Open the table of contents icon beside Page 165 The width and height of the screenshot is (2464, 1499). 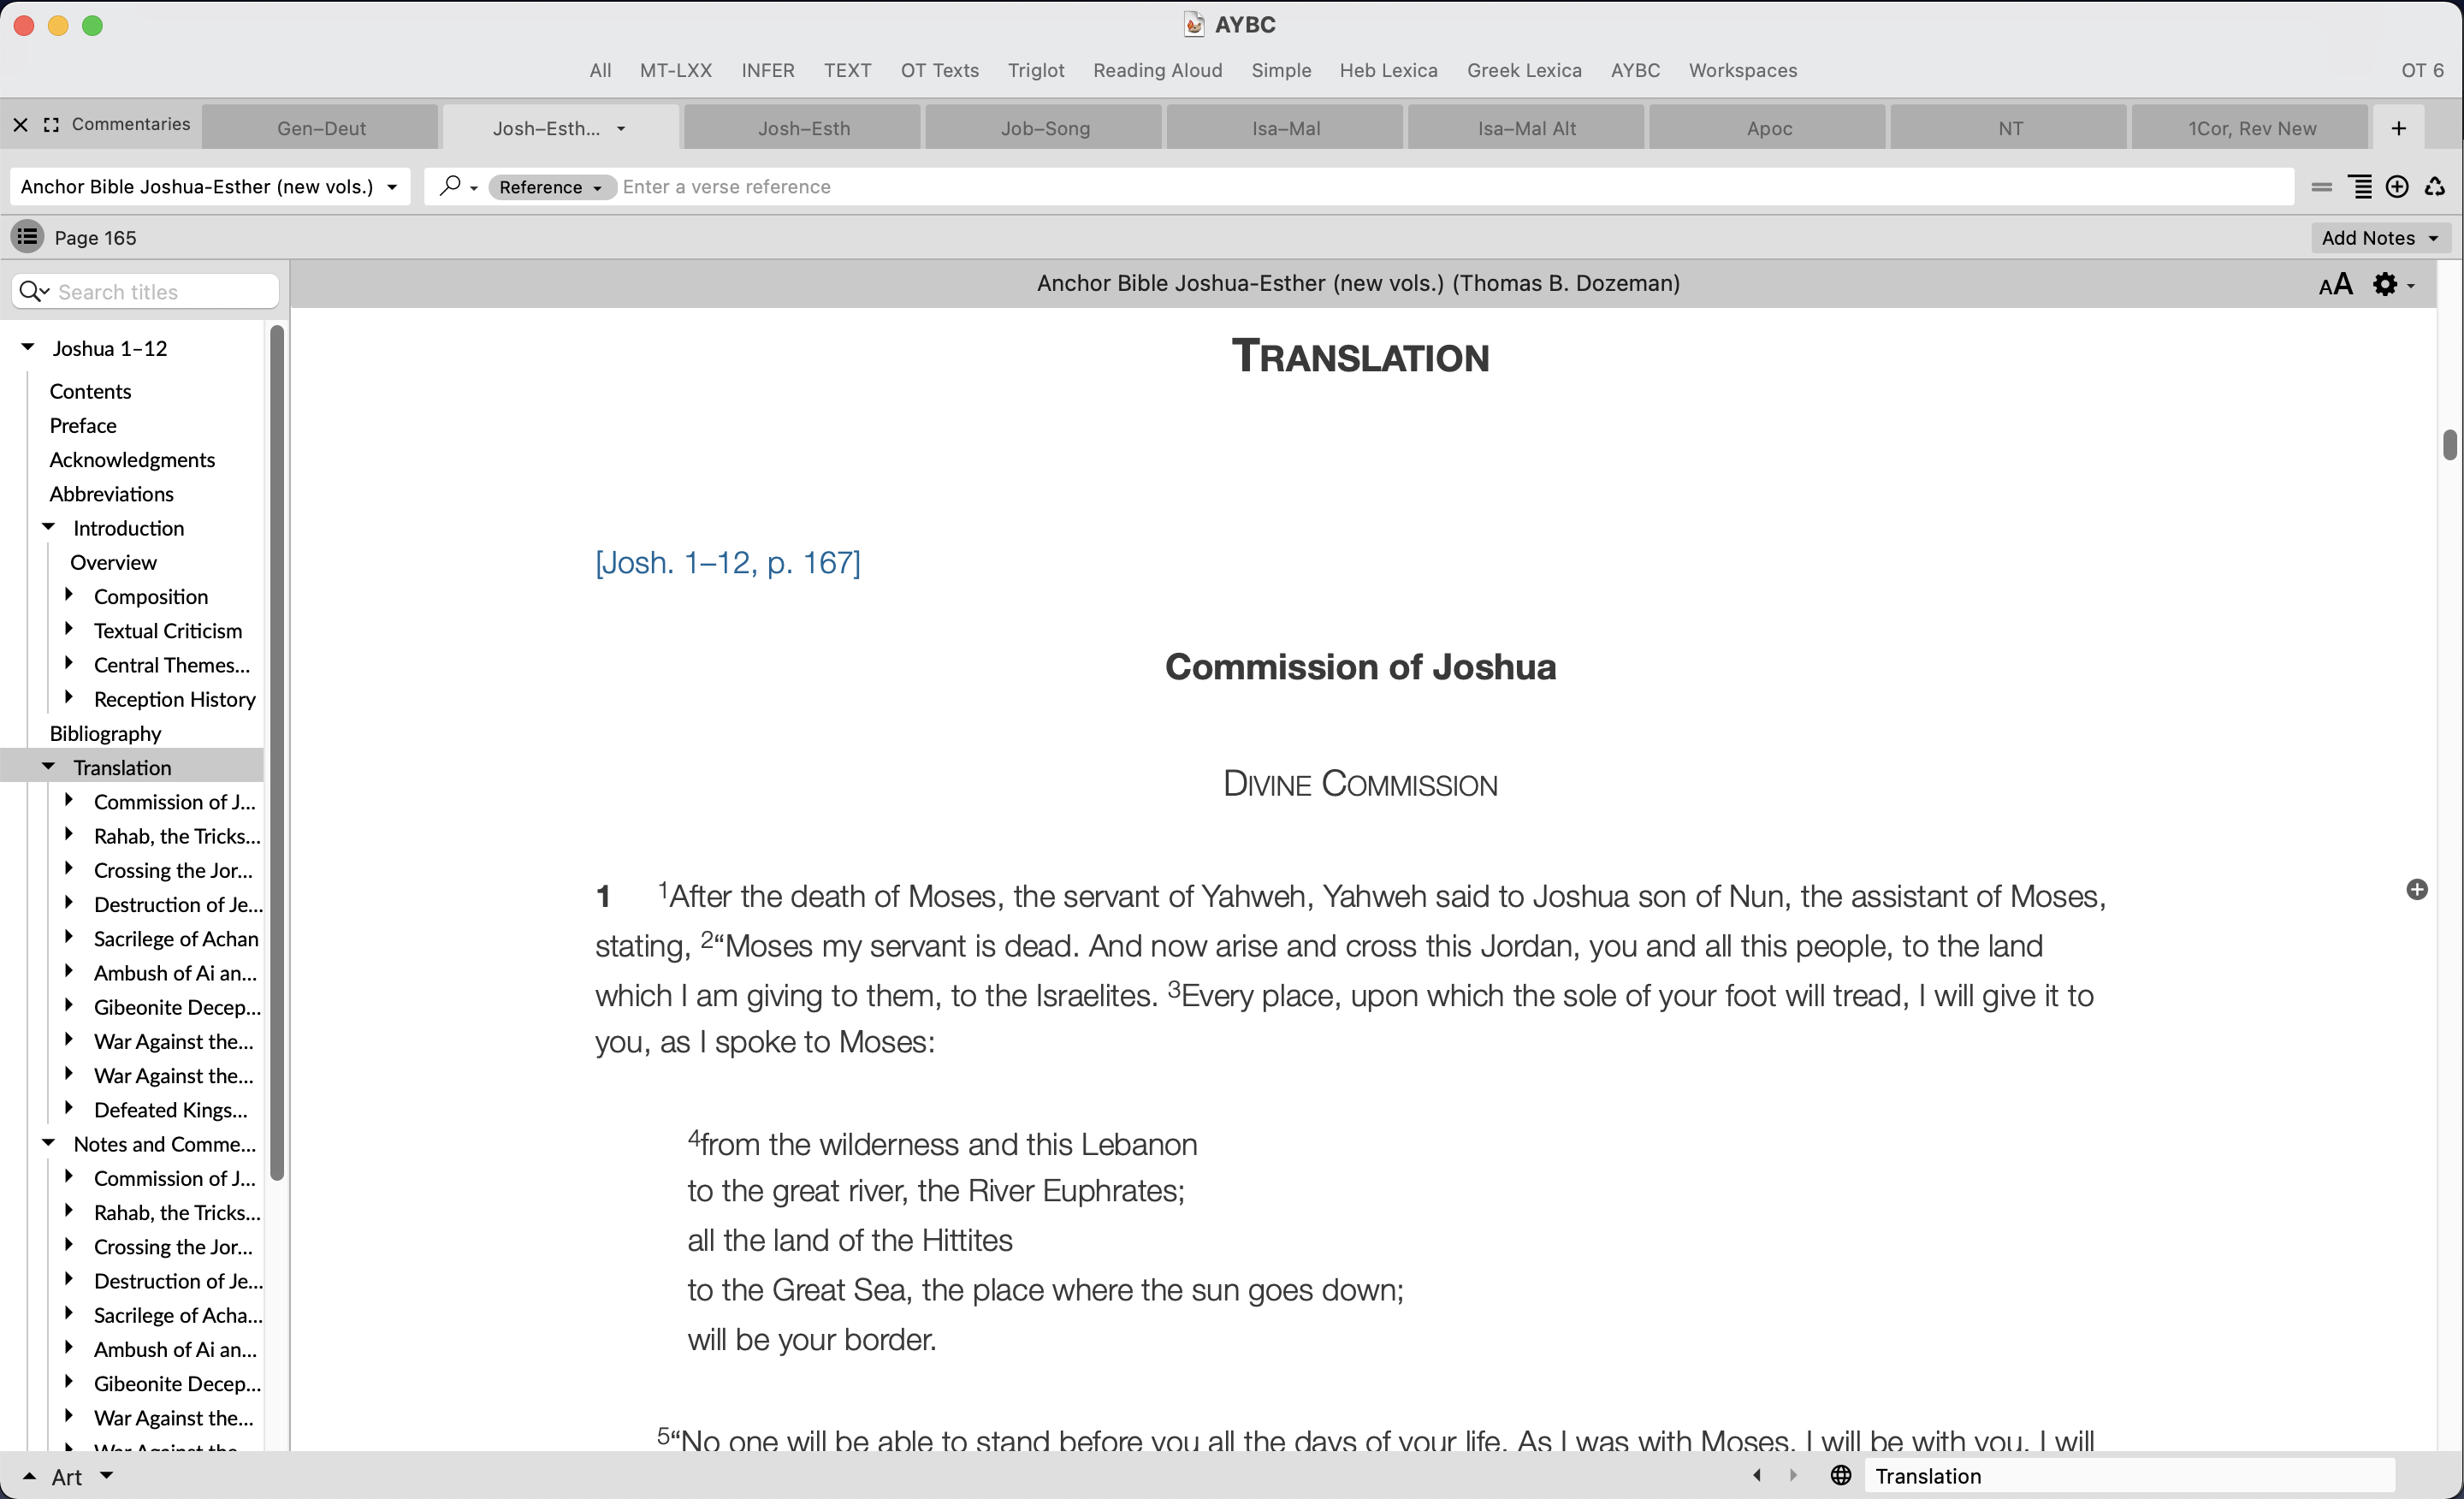(27, 236)
